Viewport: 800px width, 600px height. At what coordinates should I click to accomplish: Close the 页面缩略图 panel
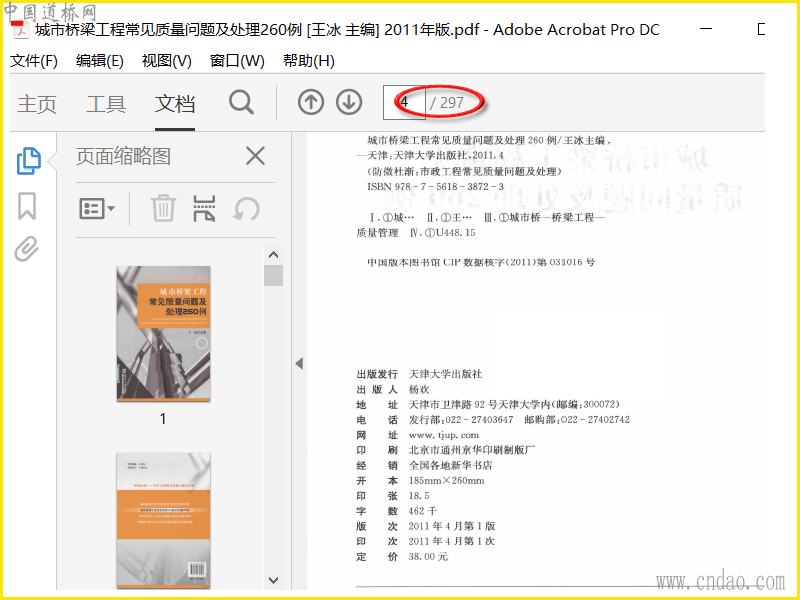pos(255,156)
